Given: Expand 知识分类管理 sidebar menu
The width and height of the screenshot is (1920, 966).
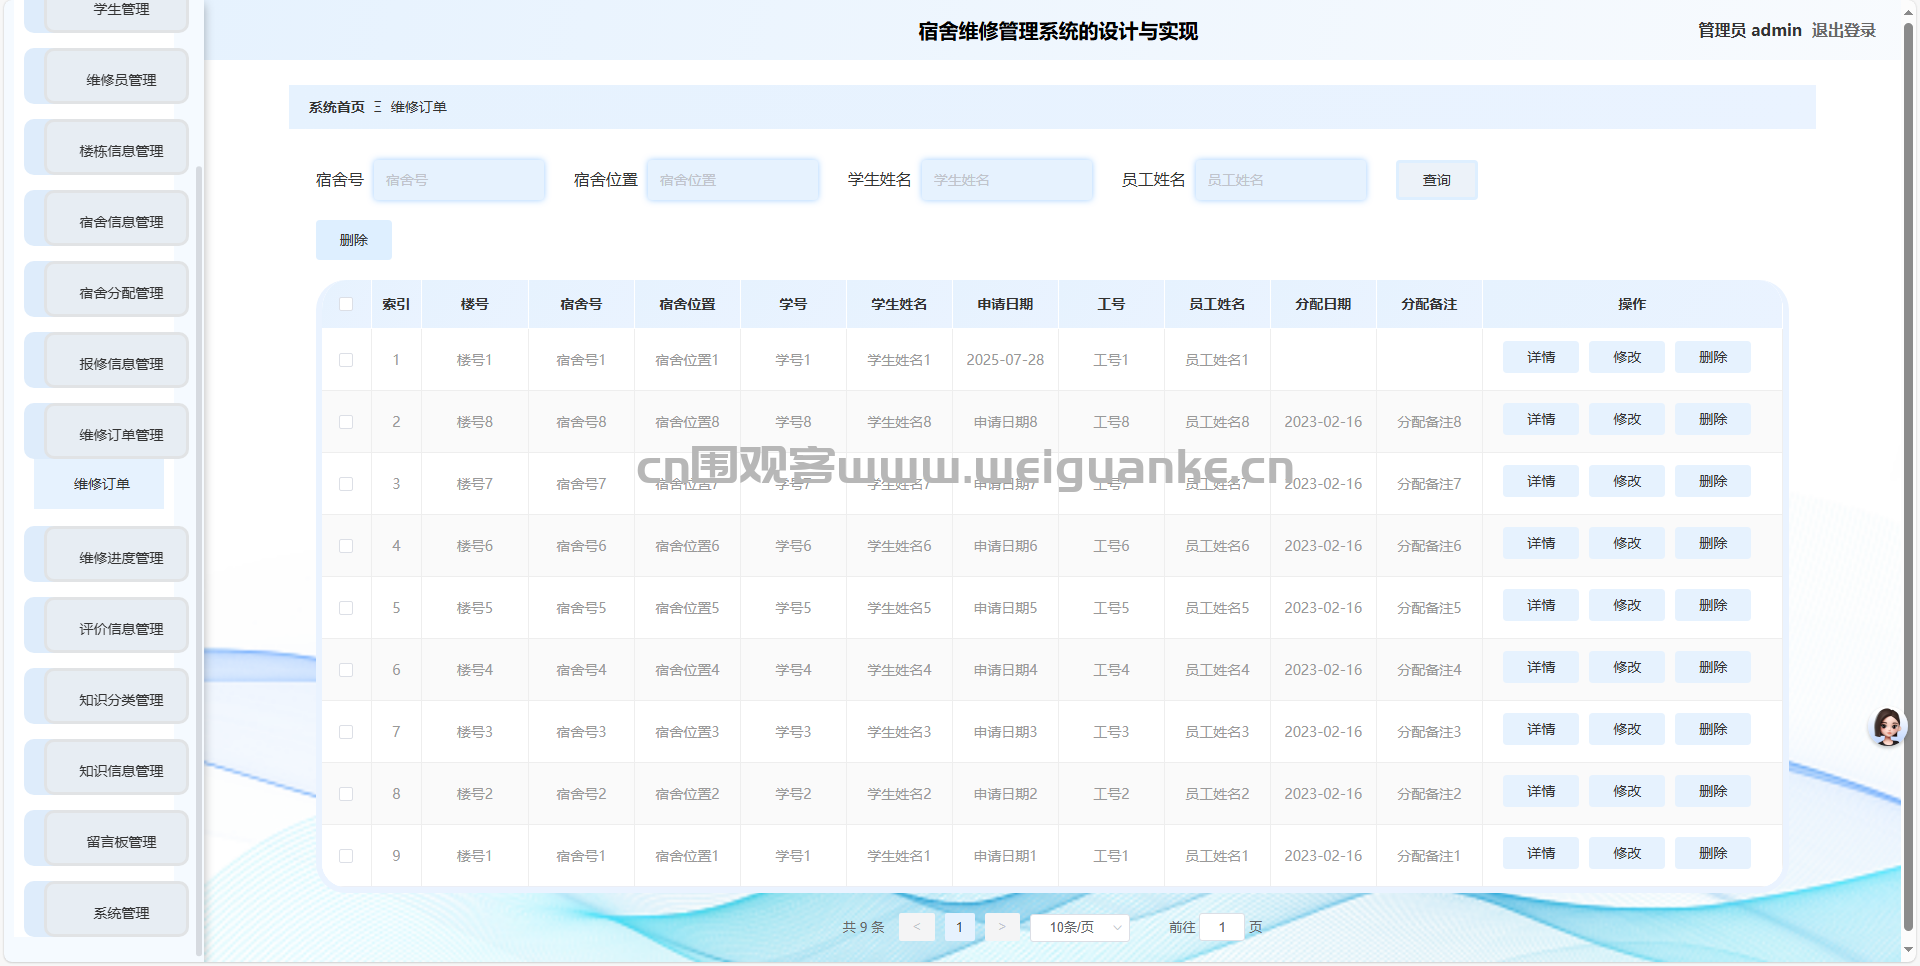Looking at the screenshot, I should pyautogui.click(x=107, y=696).
